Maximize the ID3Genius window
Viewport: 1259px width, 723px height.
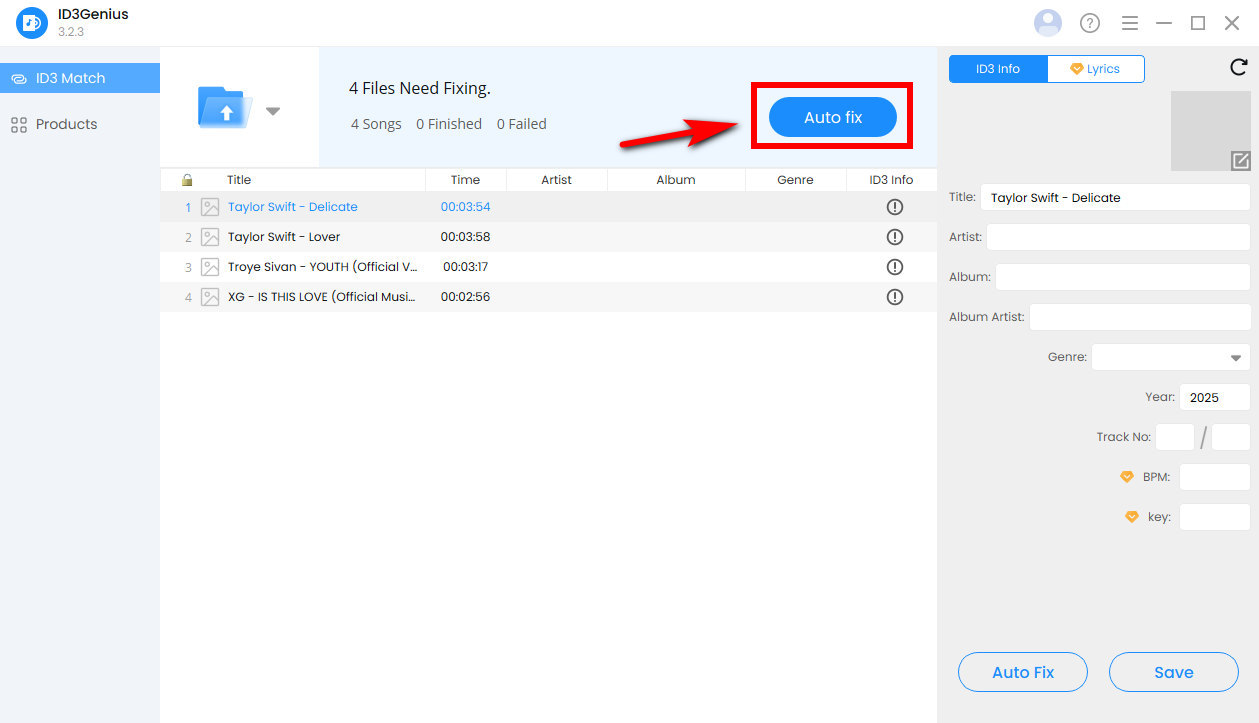1198,23
